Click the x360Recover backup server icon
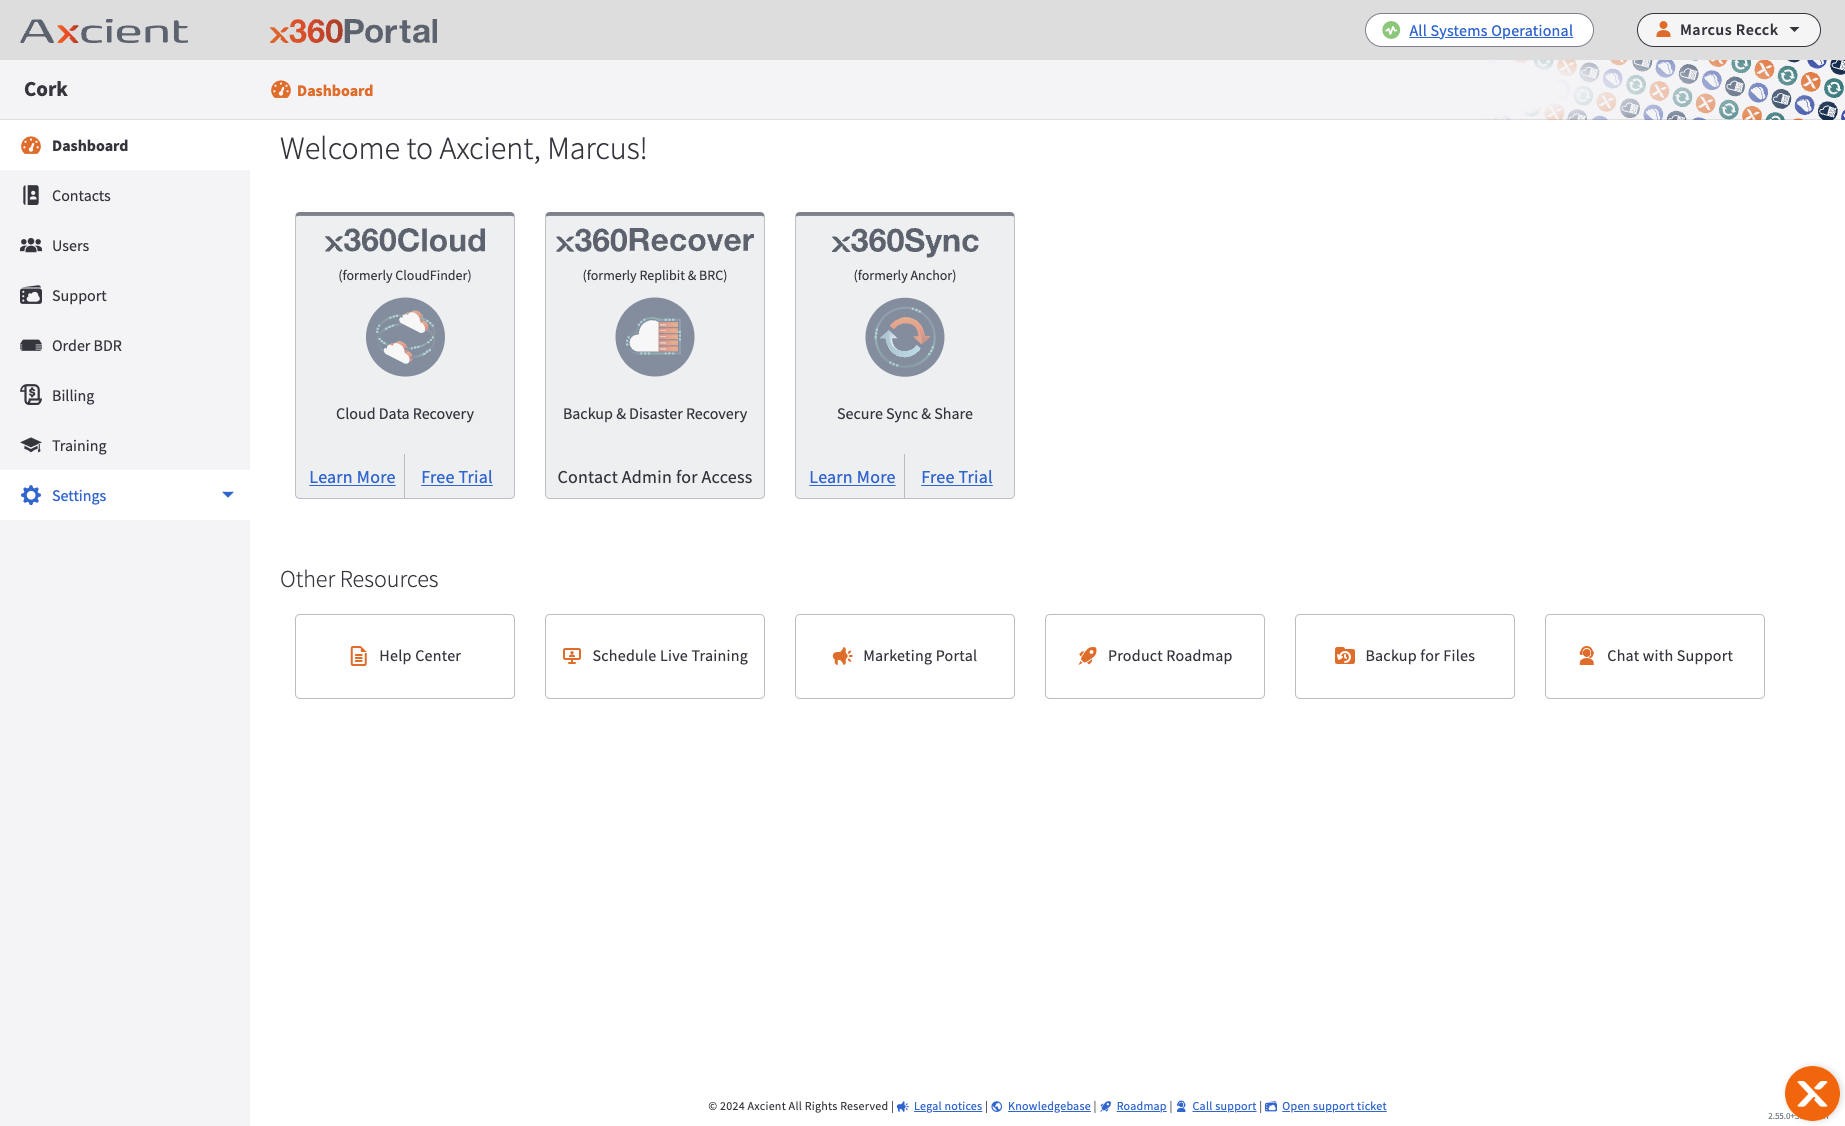The width and height of the screenshot is (1845, 1126). [655, 337]
